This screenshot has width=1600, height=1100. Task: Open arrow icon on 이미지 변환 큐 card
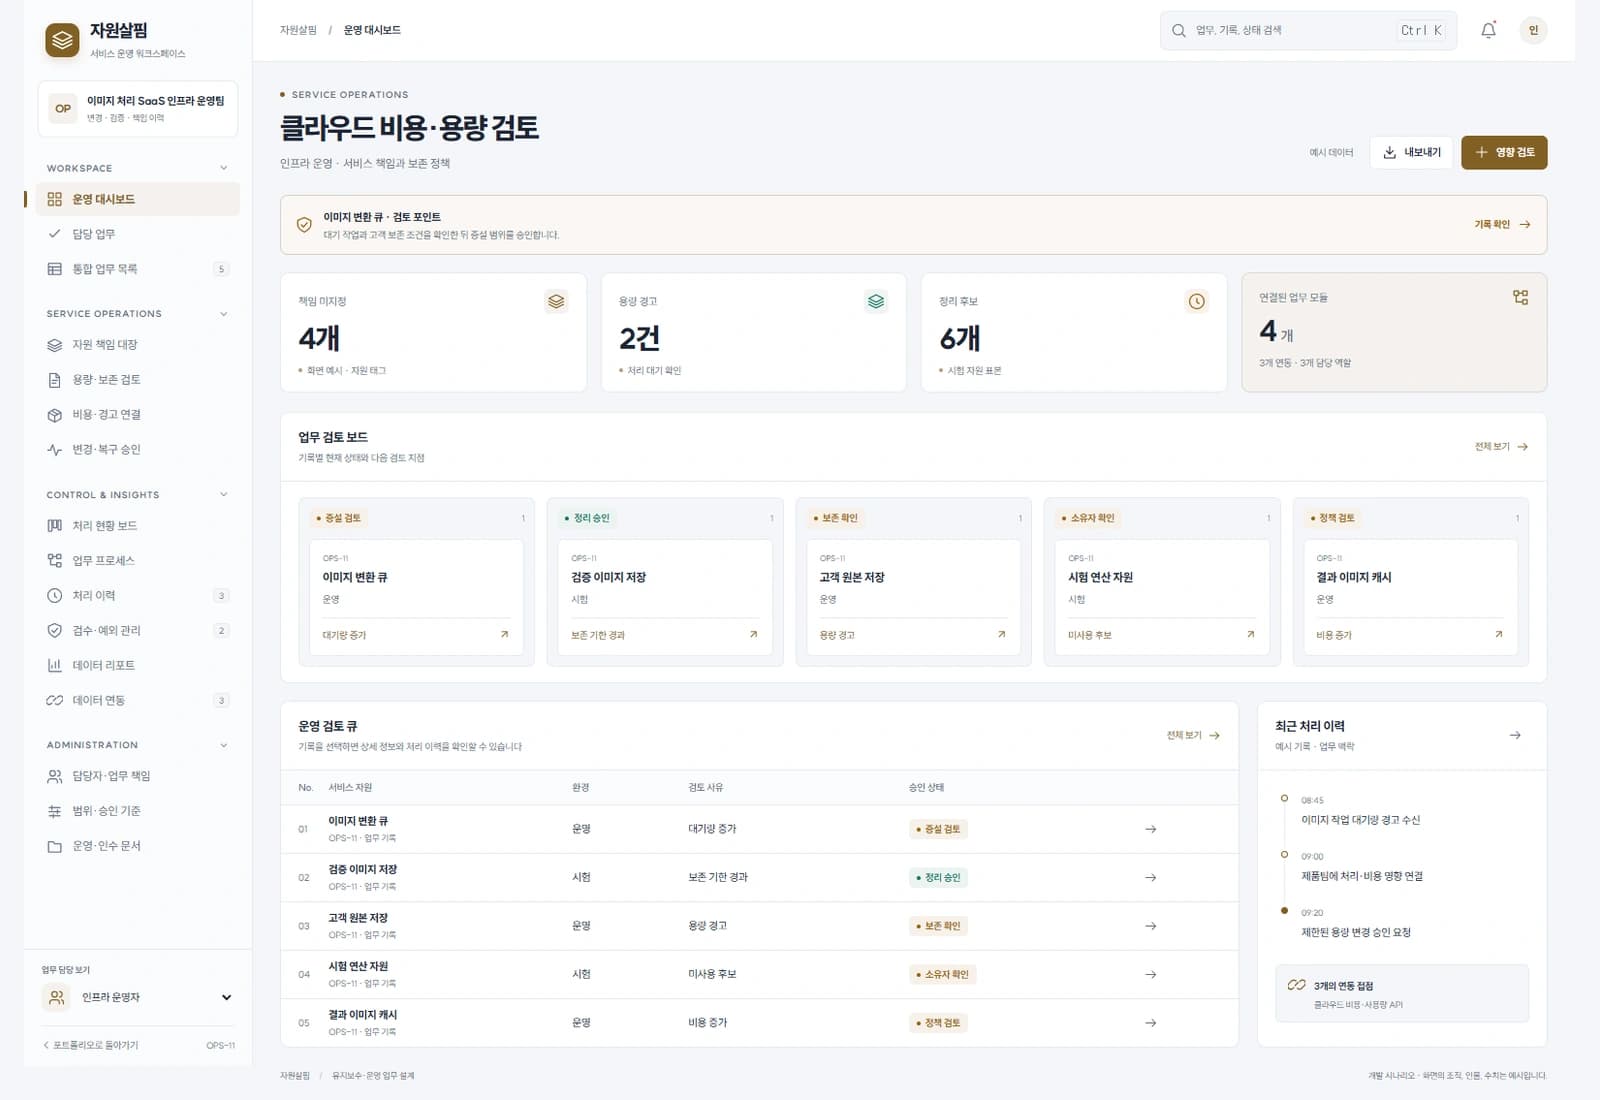click(x=504, y=634)
